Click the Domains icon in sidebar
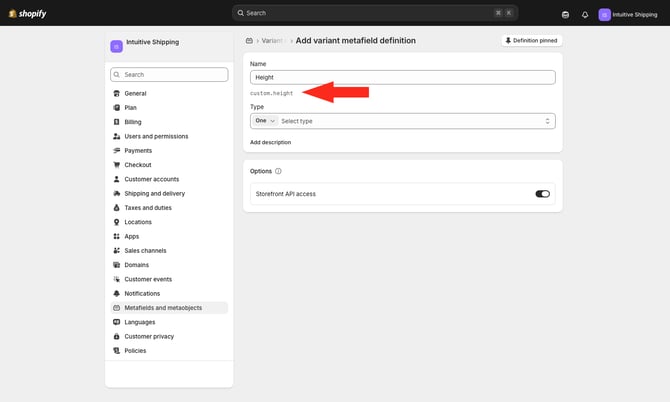This screenshot has height=402, width=670. (116, 265)
